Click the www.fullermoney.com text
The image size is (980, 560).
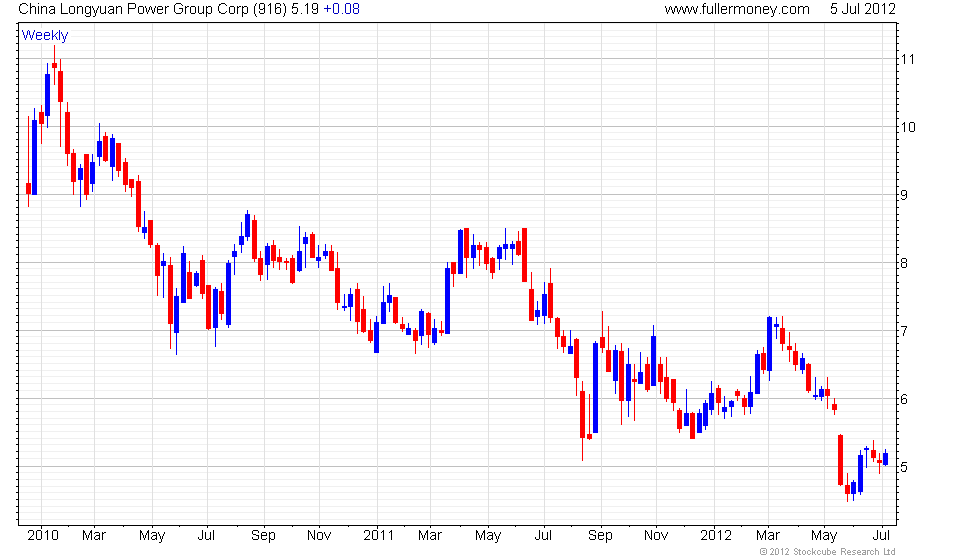pyautogui.click(x=737, y=9)
